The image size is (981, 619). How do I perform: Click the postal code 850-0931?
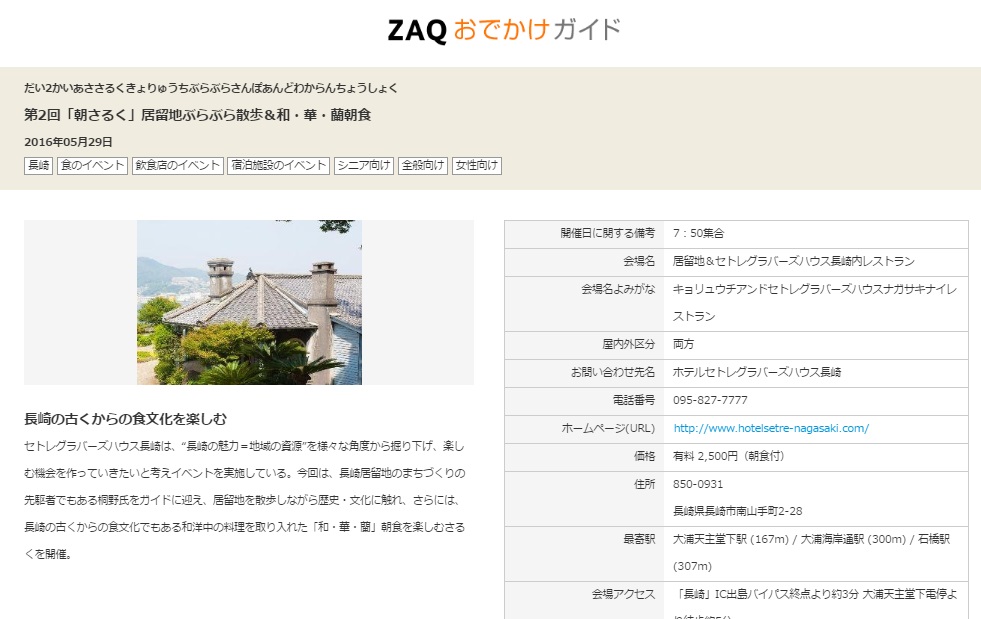(697, 484)
